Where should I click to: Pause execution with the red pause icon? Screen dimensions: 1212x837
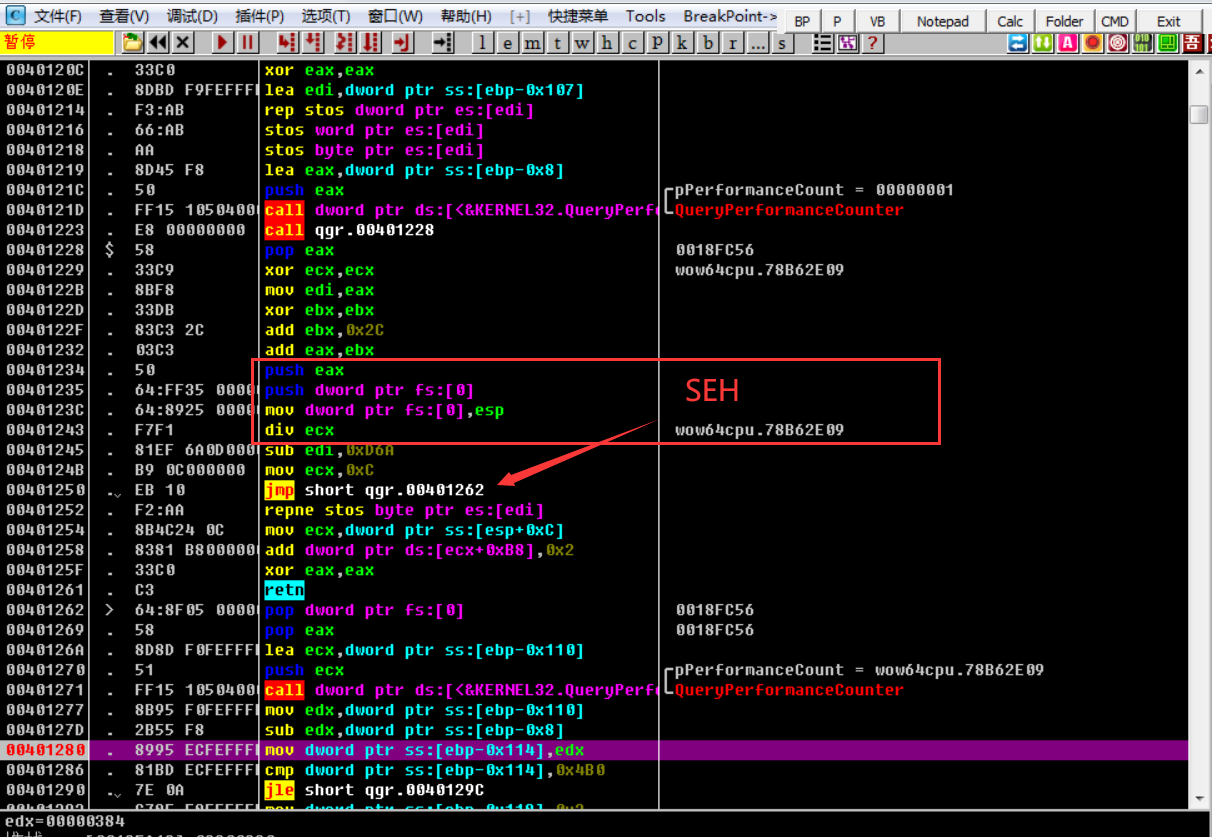[247, 42]
